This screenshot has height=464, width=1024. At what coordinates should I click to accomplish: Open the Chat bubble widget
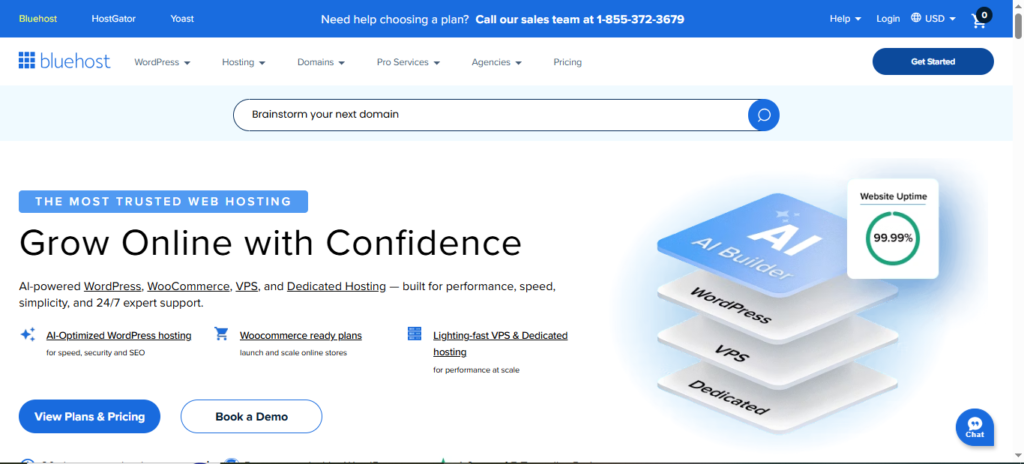(x=974, y=427)
